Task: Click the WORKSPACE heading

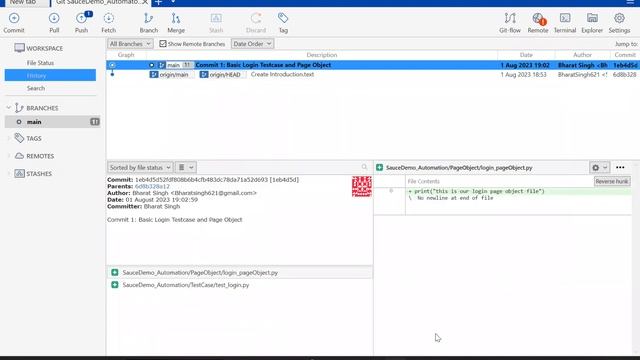Action: pyautogui.click(x=44, y=48)
